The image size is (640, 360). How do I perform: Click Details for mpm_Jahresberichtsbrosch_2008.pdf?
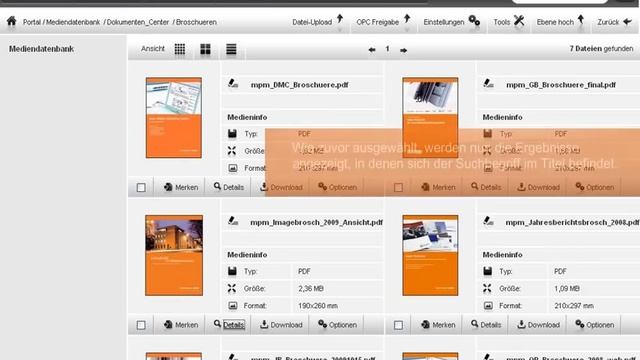[x=486, y=325]
